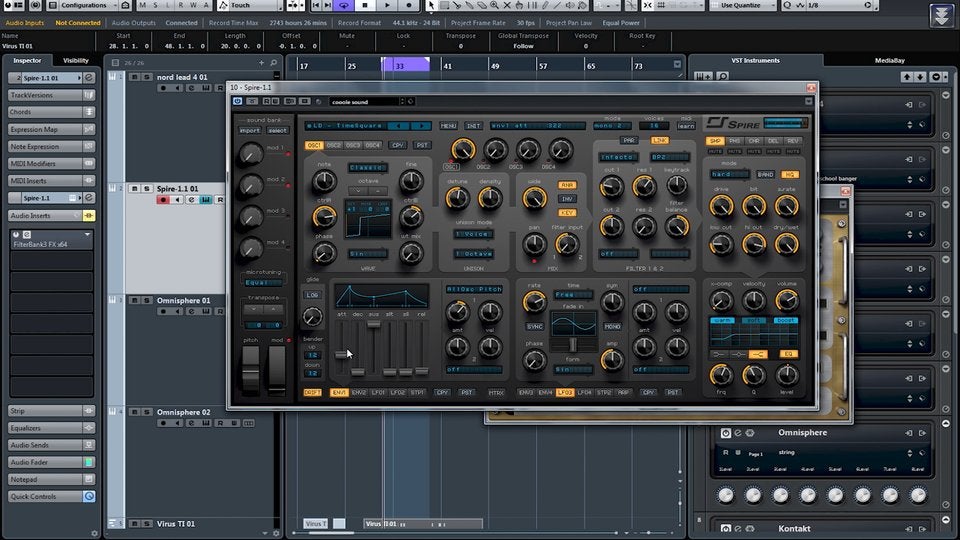
Task: Select the LFO4 tab in Spire
Action: 585,392
